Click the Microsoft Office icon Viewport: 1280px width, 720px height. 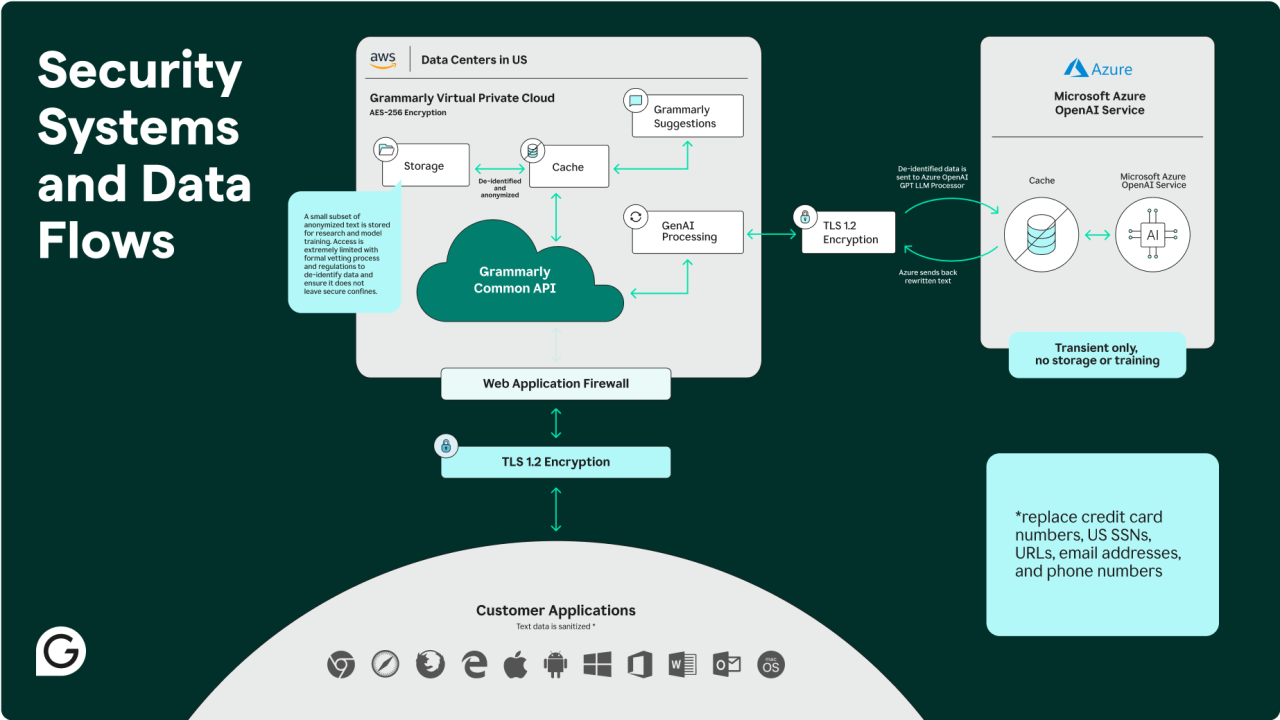click(640, 665)
